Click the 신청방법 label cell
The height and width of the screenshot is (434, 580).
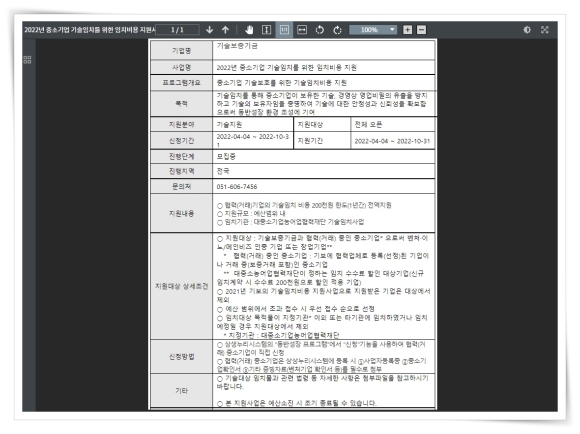click(x=181, y=357)
